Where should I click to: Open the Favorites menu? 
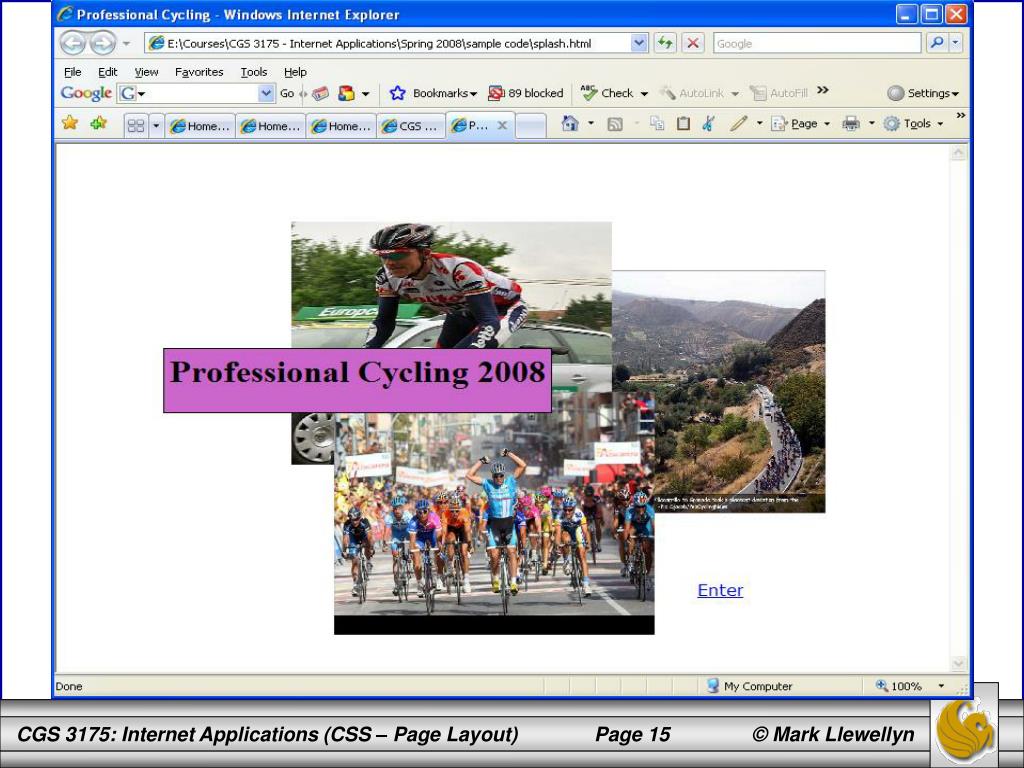pyautogui.click(x=199, y=72)
